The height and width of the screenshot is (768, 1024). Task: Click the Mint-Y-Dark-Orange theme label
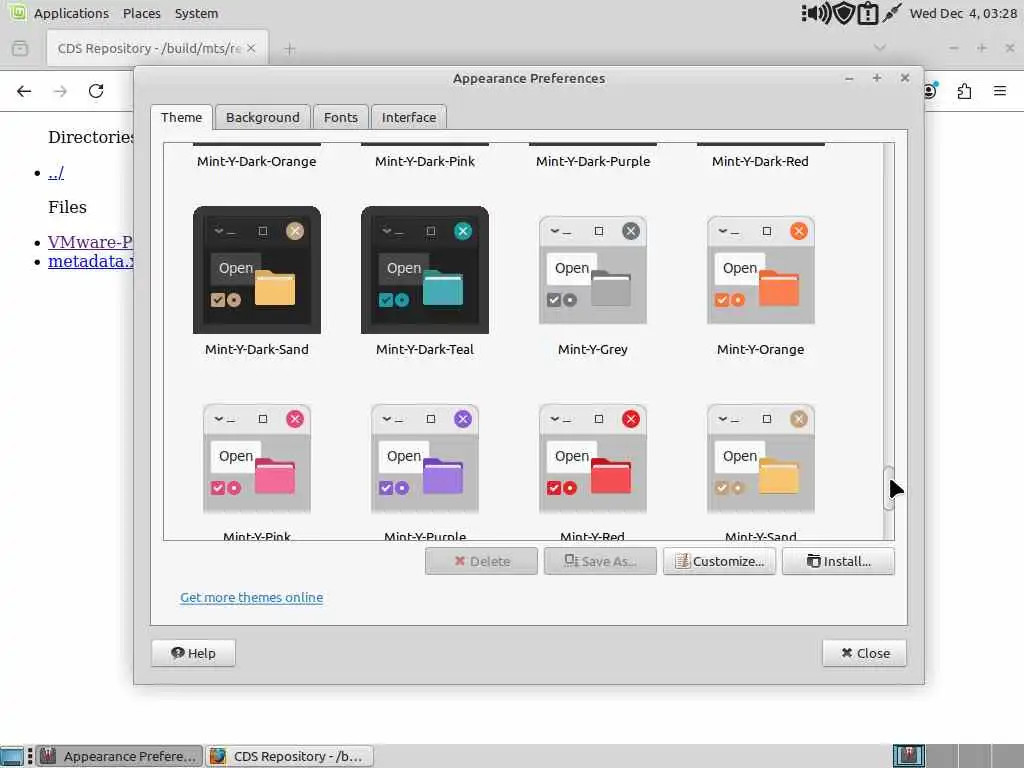[x=257, y=161]
